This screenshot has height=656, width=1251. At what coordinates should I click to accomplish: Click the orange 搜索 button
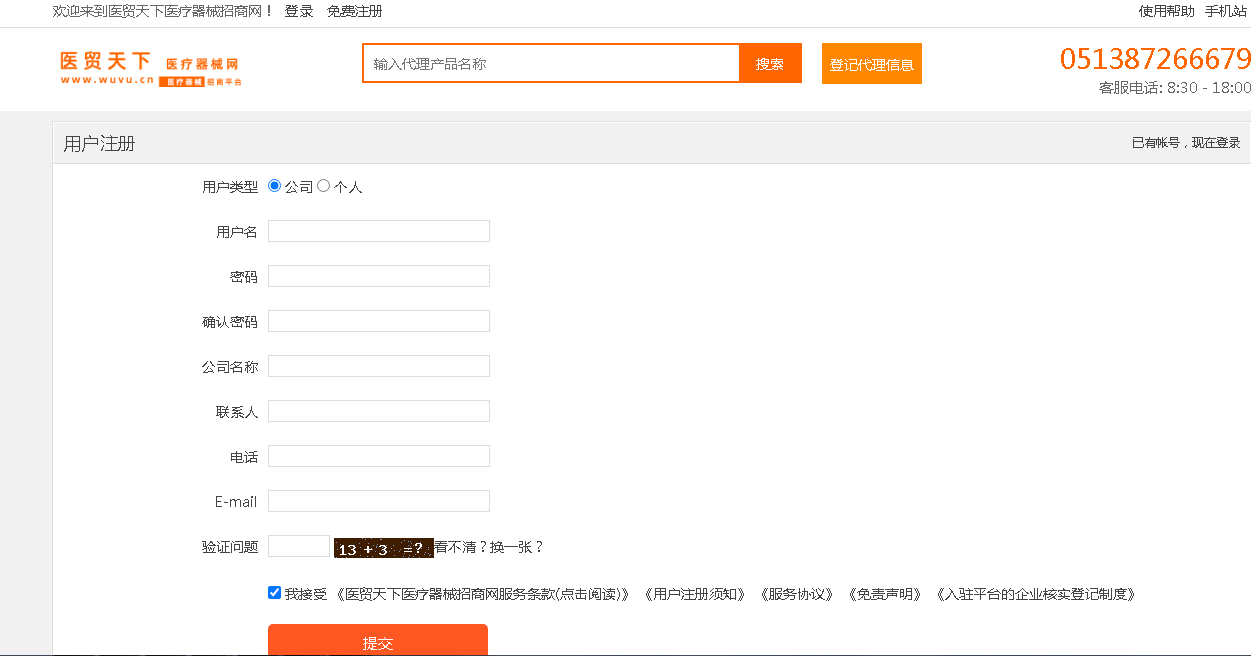770,64
